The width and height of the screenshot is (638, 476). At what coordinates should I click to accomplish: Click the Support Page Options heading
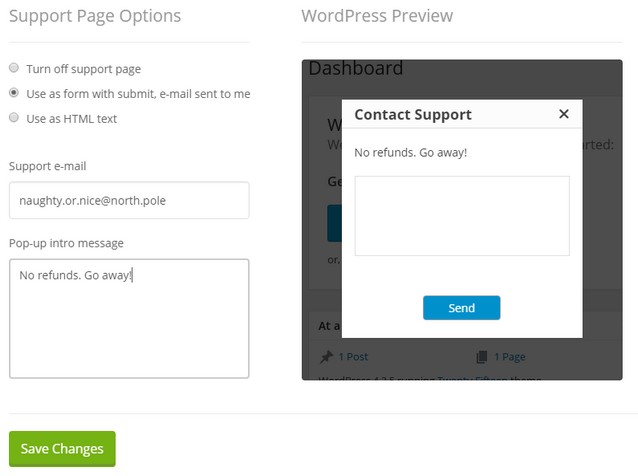point(95,16)
